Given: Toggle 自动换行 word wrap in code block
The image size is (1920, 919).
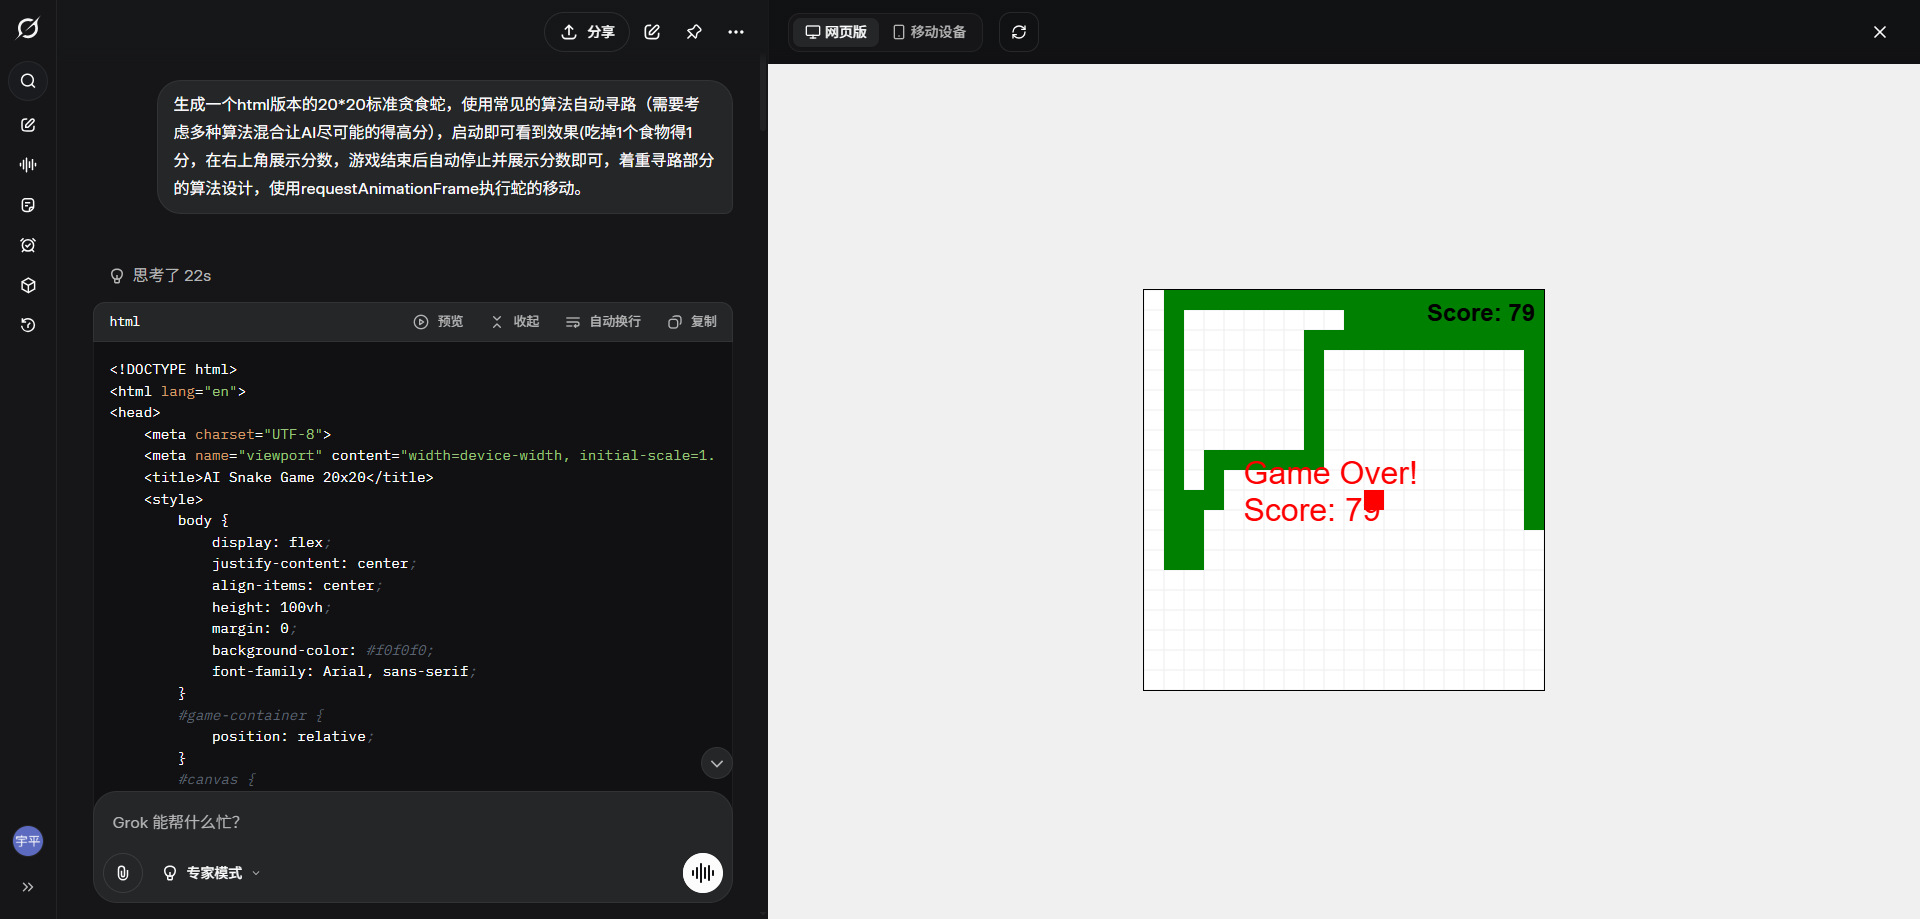Looking at the screenshot, I should point(603,322).
